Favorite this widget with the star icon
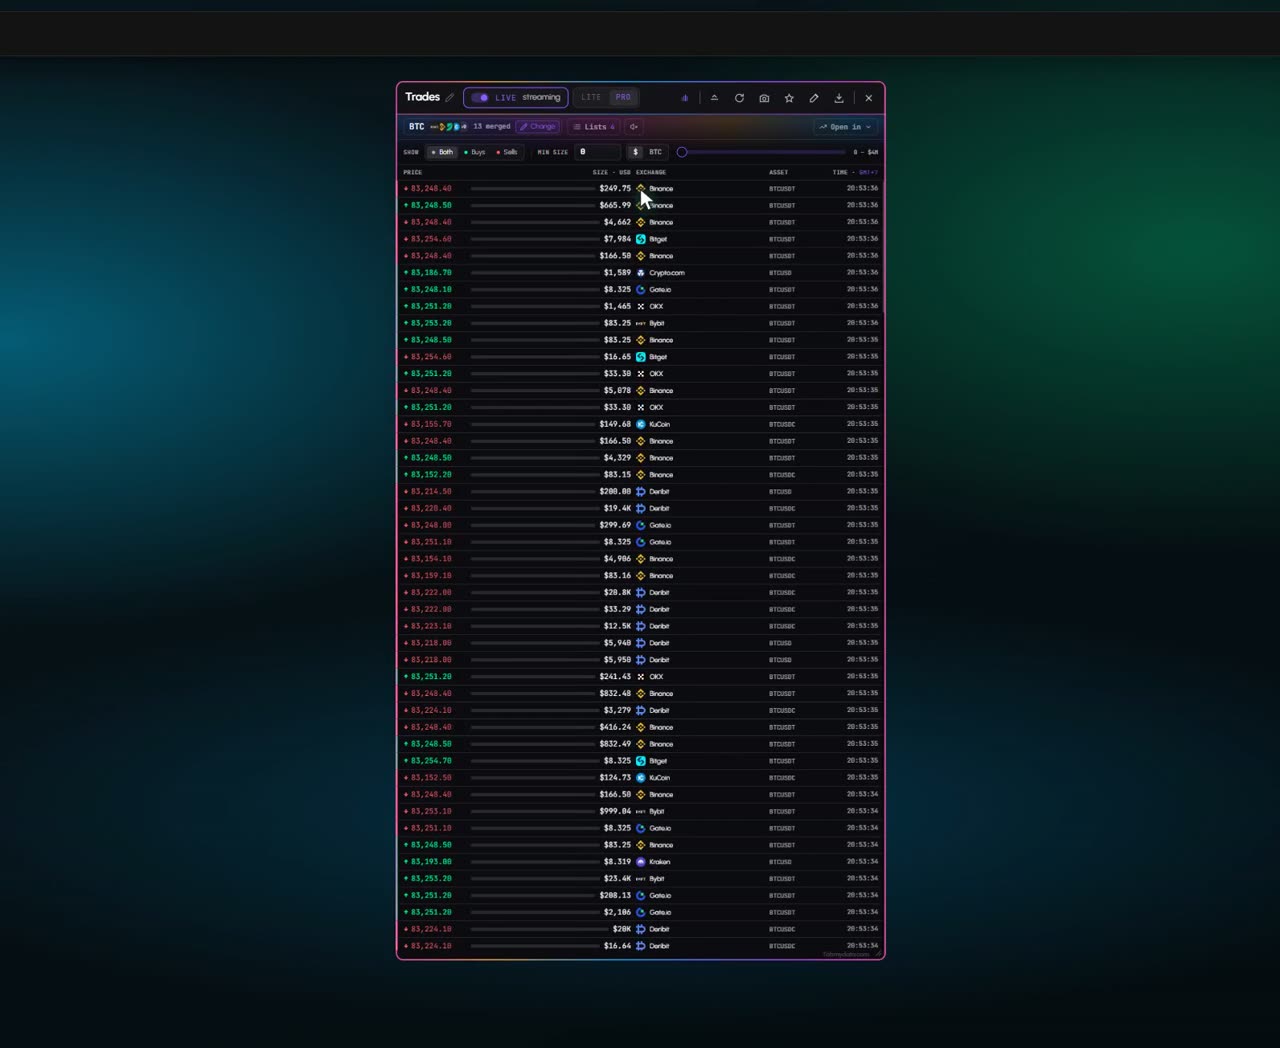The image size is (1280, 1048). 789,98
